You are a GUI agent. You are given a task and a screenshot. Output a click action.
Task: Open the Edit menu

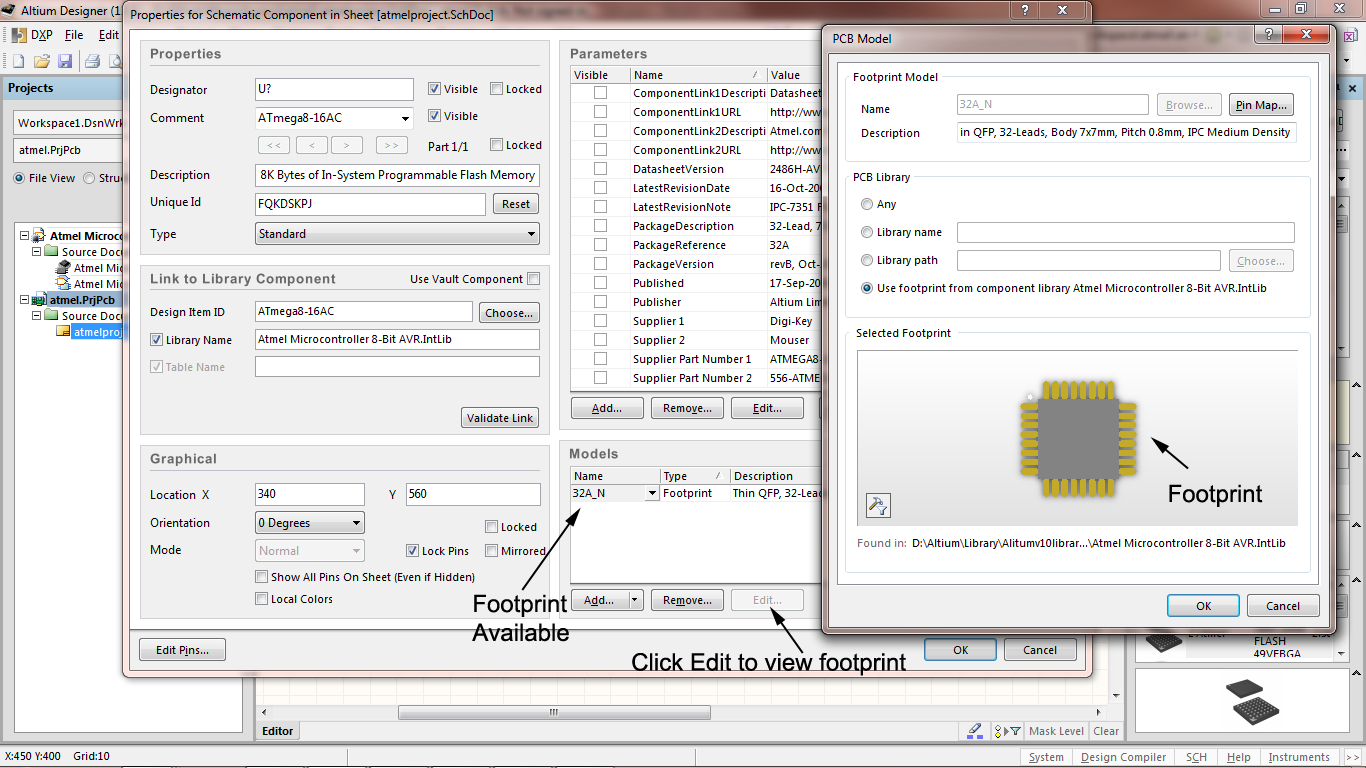108,34
